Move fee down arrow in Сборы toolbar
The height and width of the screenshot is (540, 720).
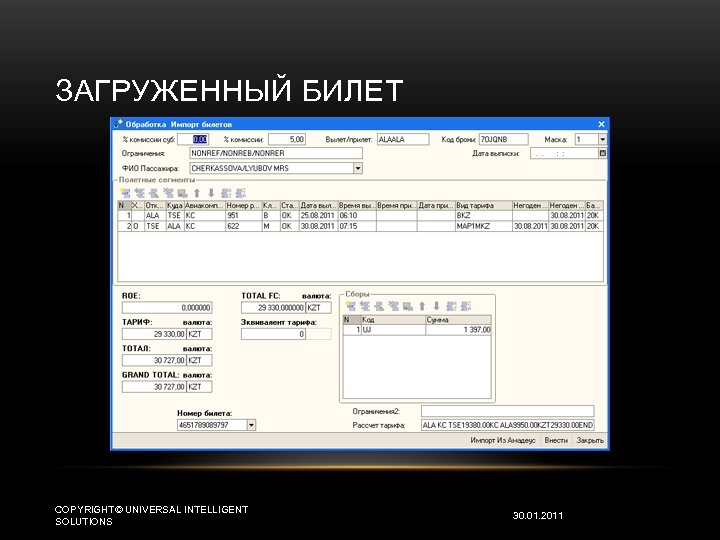pyautogui.click(x=437, y=306)
